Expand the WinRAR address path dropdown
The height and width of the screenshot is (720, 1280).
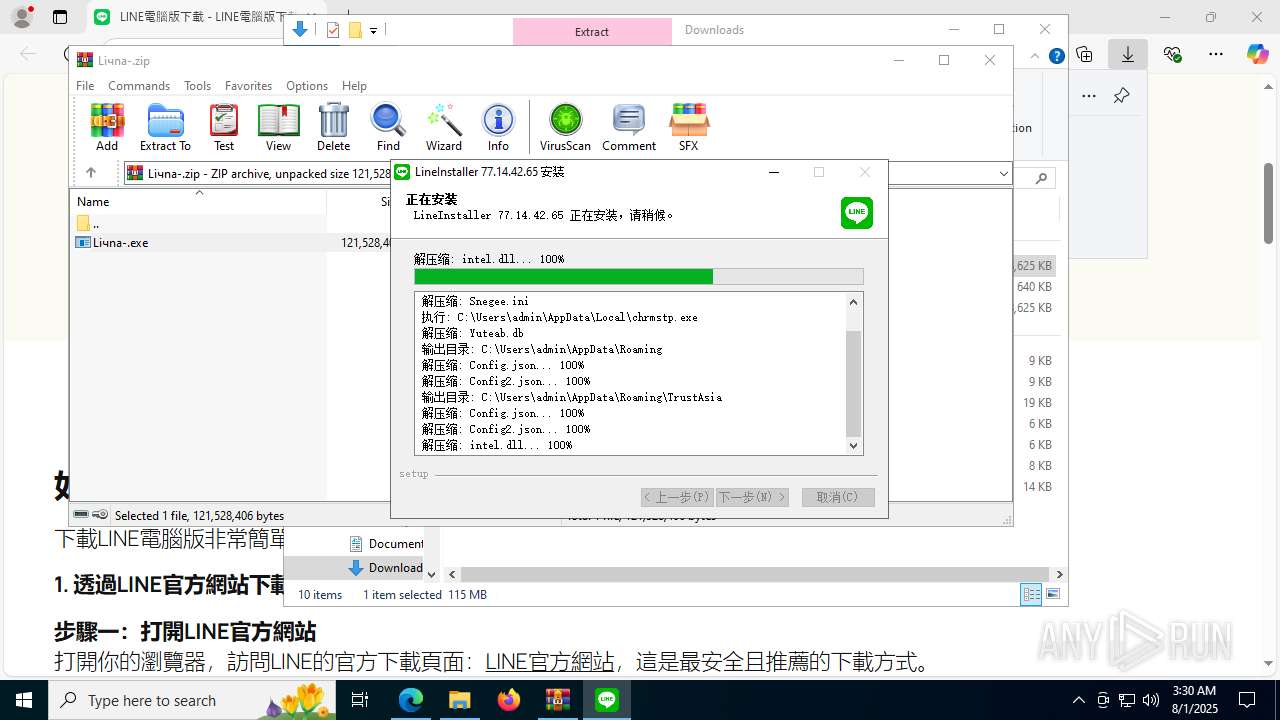click(1003, 174)
